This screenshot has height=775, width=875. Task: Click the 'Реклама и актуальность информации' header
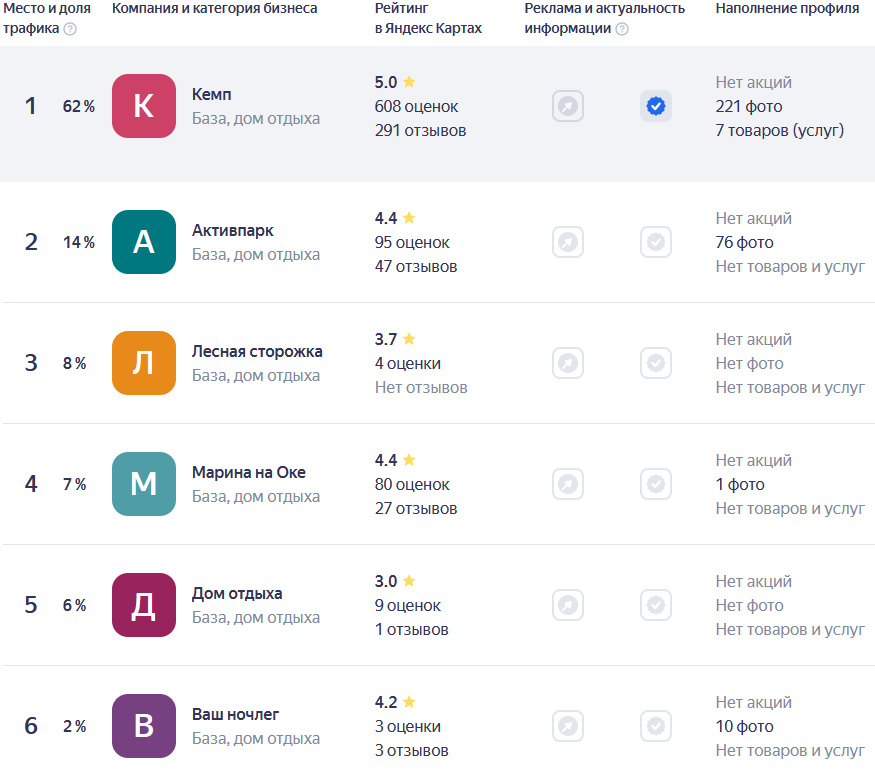(x=605, y=18)
